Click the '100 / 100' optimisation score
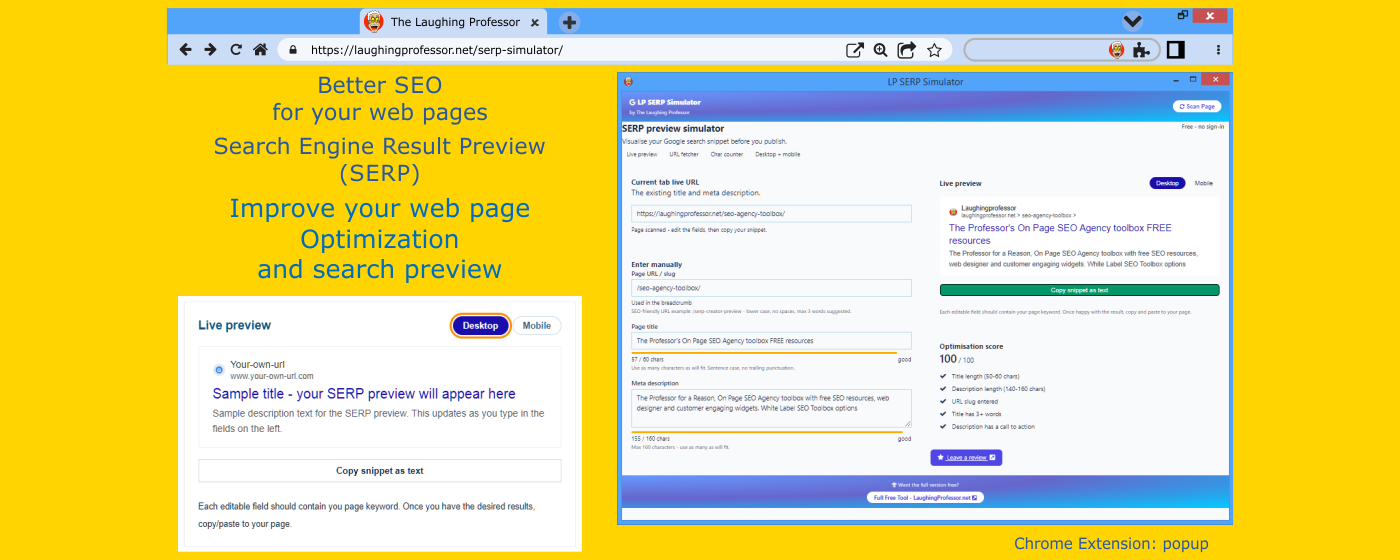Image resolution: width=1400 pixels, height=560 pixels. (x=957, y=359)
